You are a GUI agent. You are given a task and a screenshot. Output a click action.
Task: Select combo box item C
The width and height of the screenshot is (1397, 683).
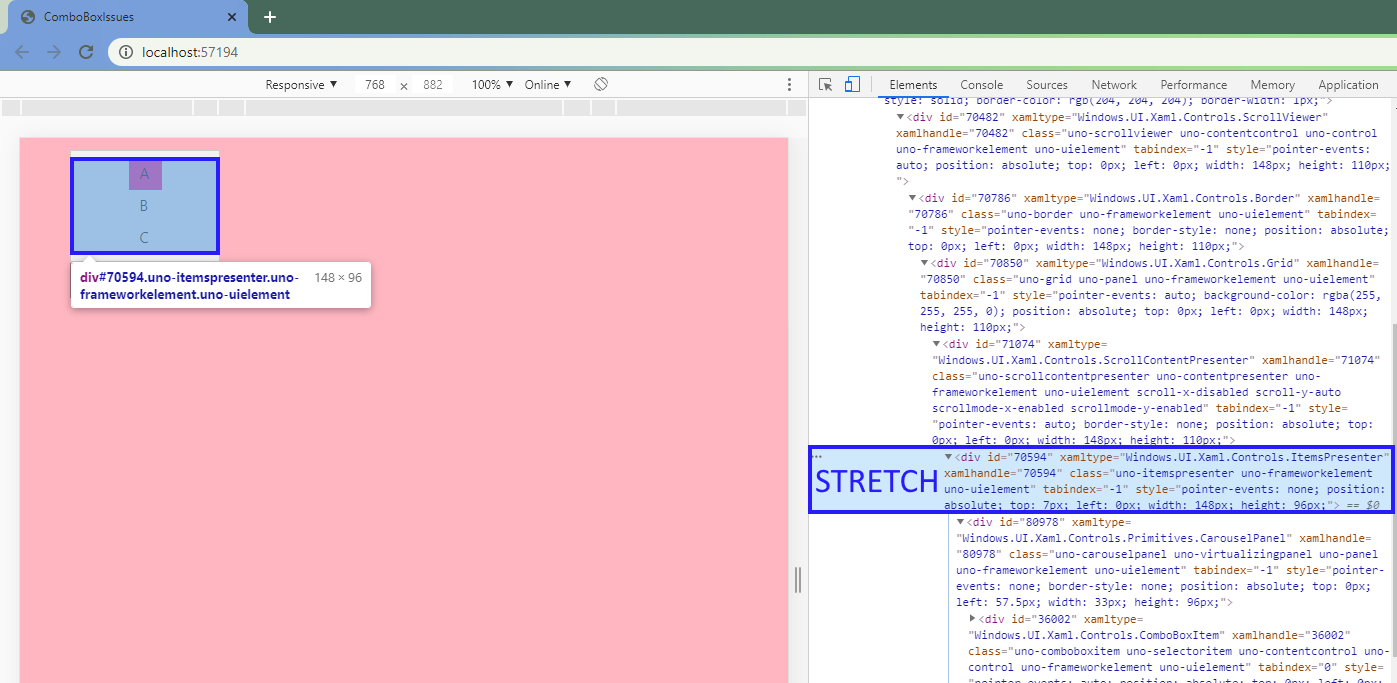[x=144, y=238]
